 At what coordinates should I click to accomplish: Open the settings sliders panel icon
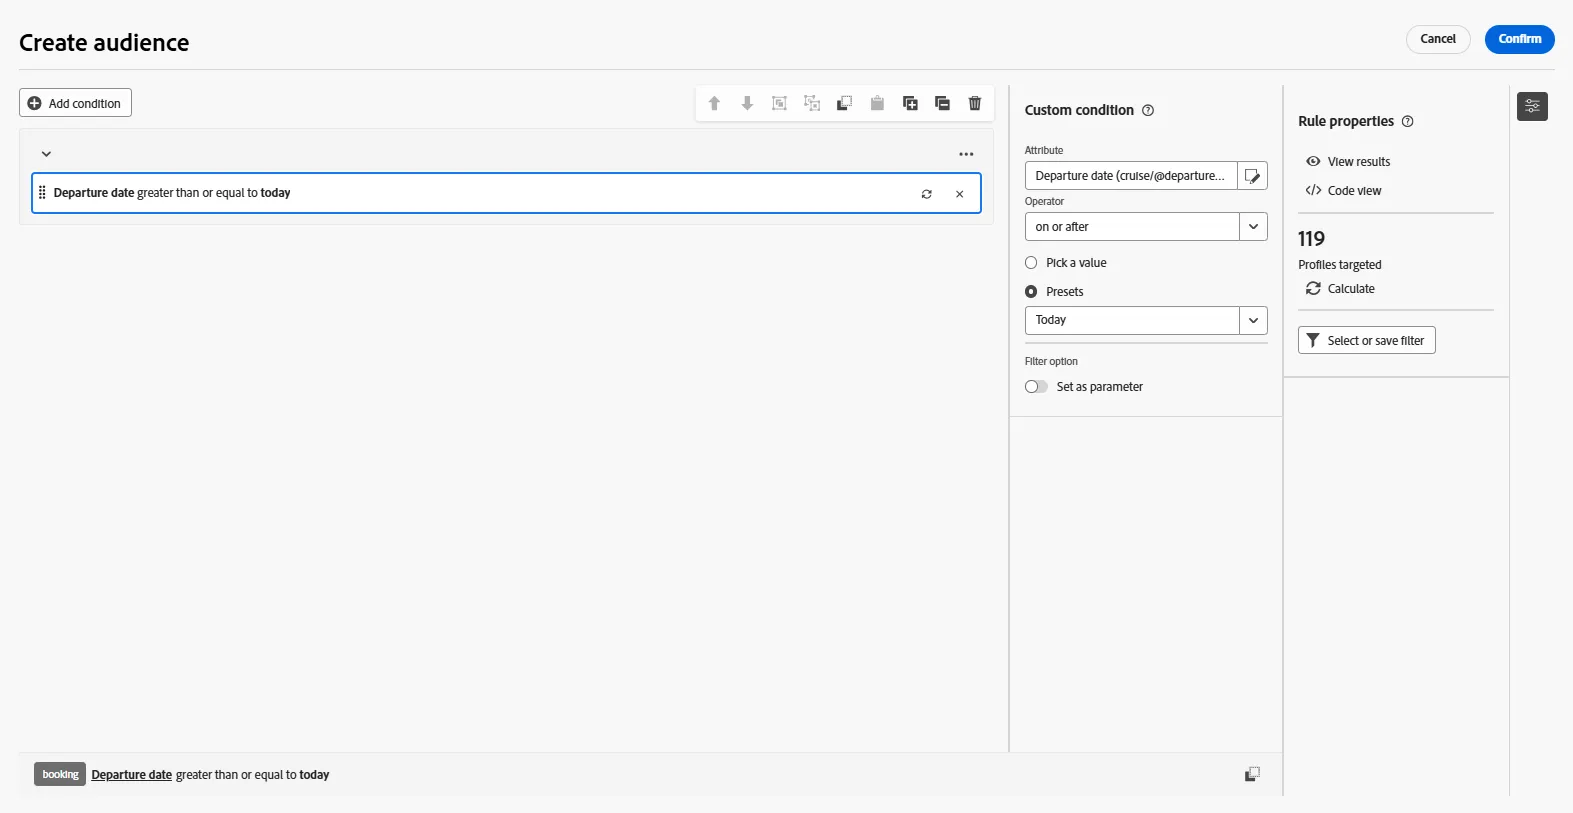(1532, 106)
